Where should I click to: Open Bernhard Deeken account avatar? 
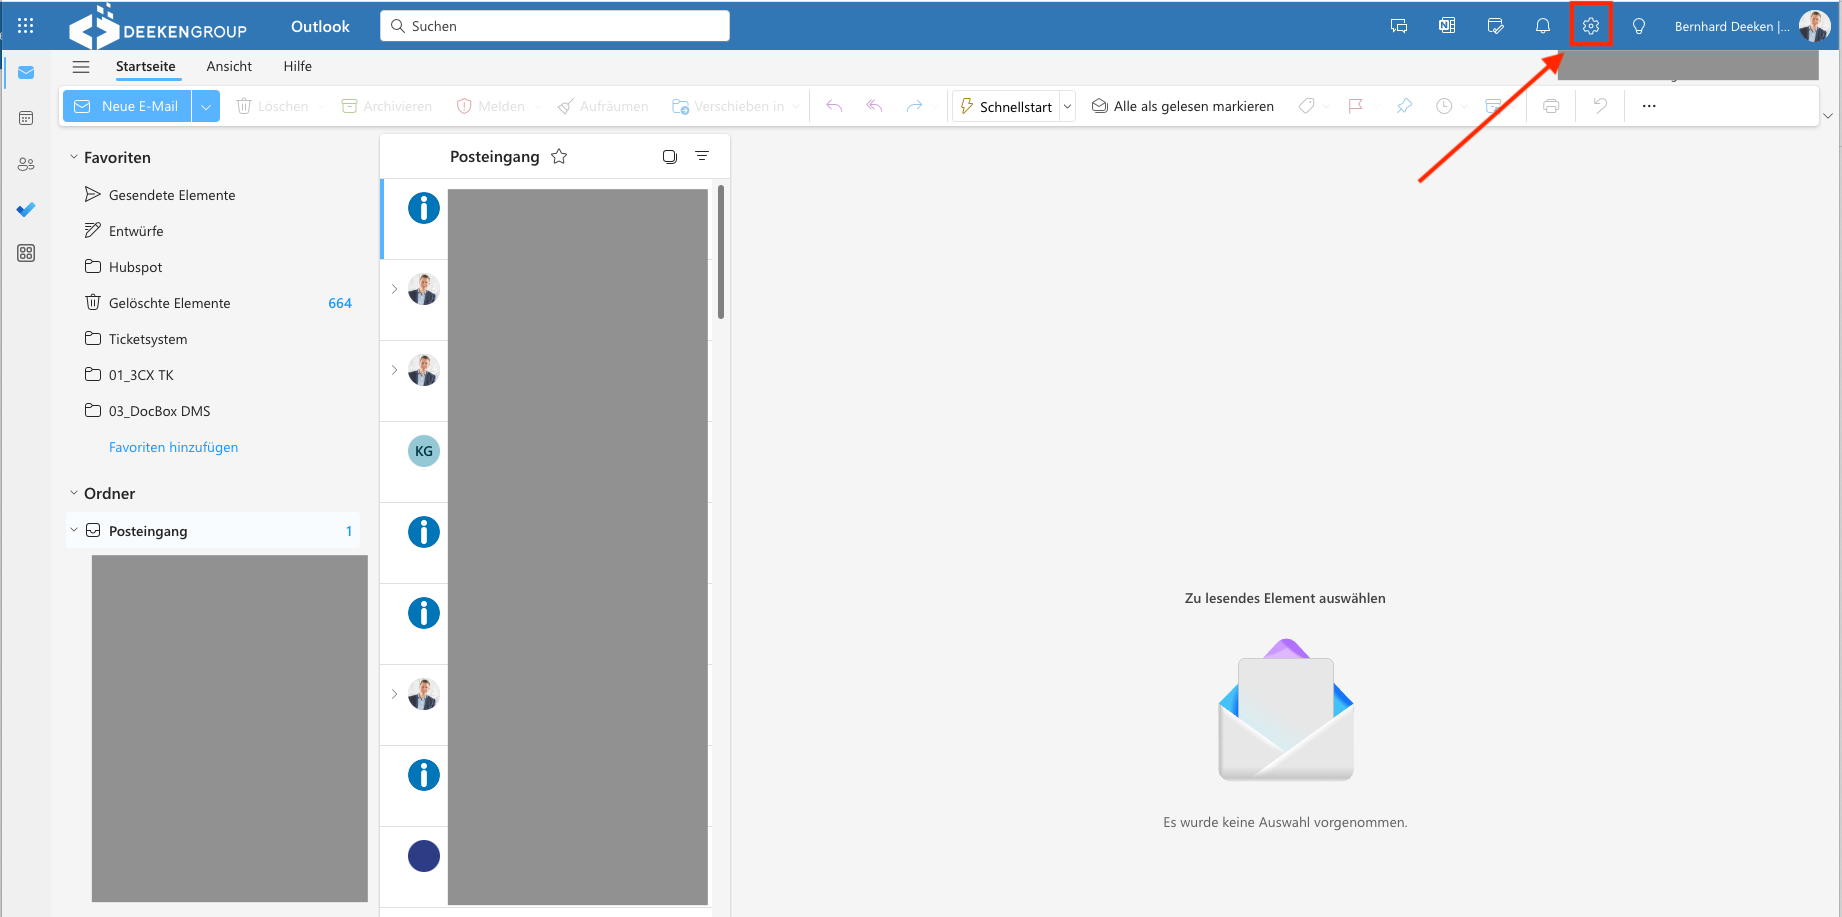pos(1814,26)
